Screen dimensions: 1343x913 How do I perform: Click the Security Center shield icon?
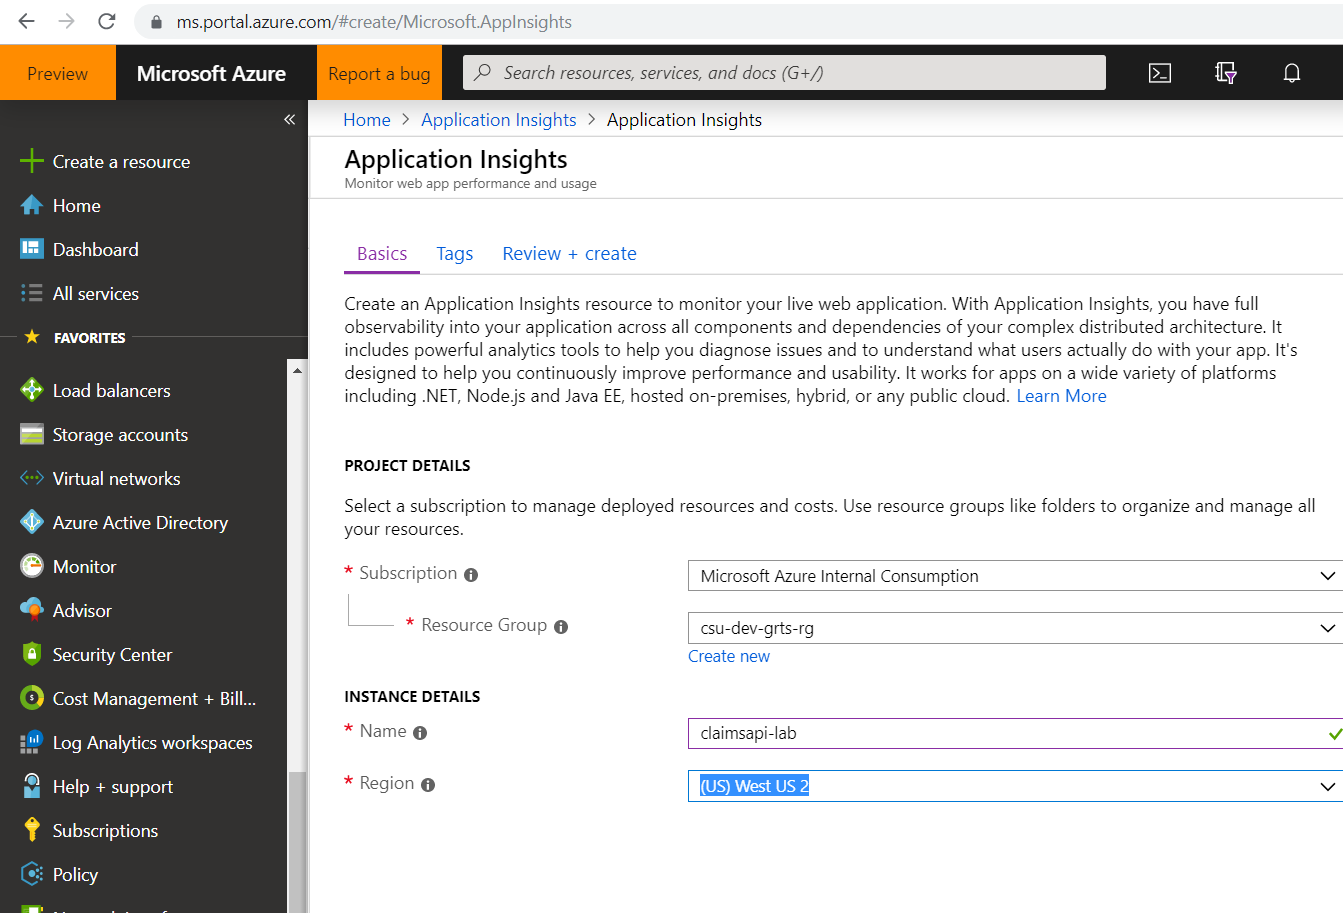(x=32, y=655)
